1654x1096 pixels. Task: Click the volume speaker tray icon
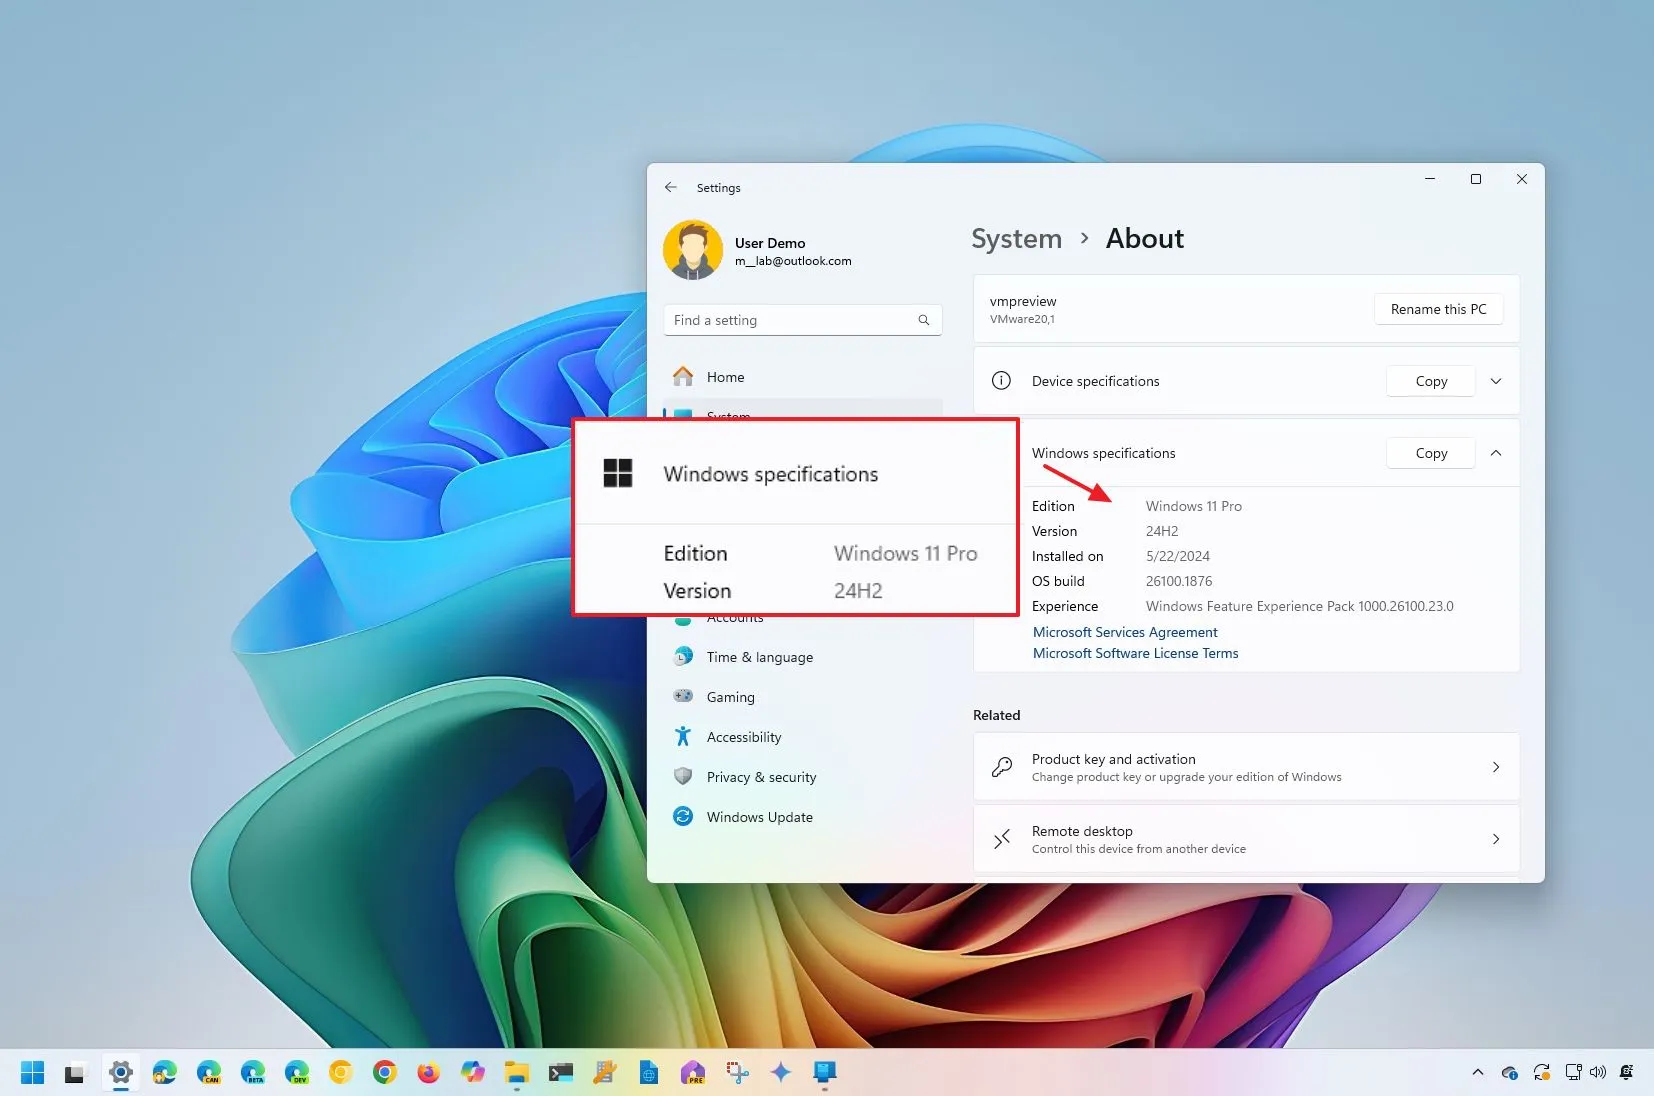[x=1598, y=1072]
